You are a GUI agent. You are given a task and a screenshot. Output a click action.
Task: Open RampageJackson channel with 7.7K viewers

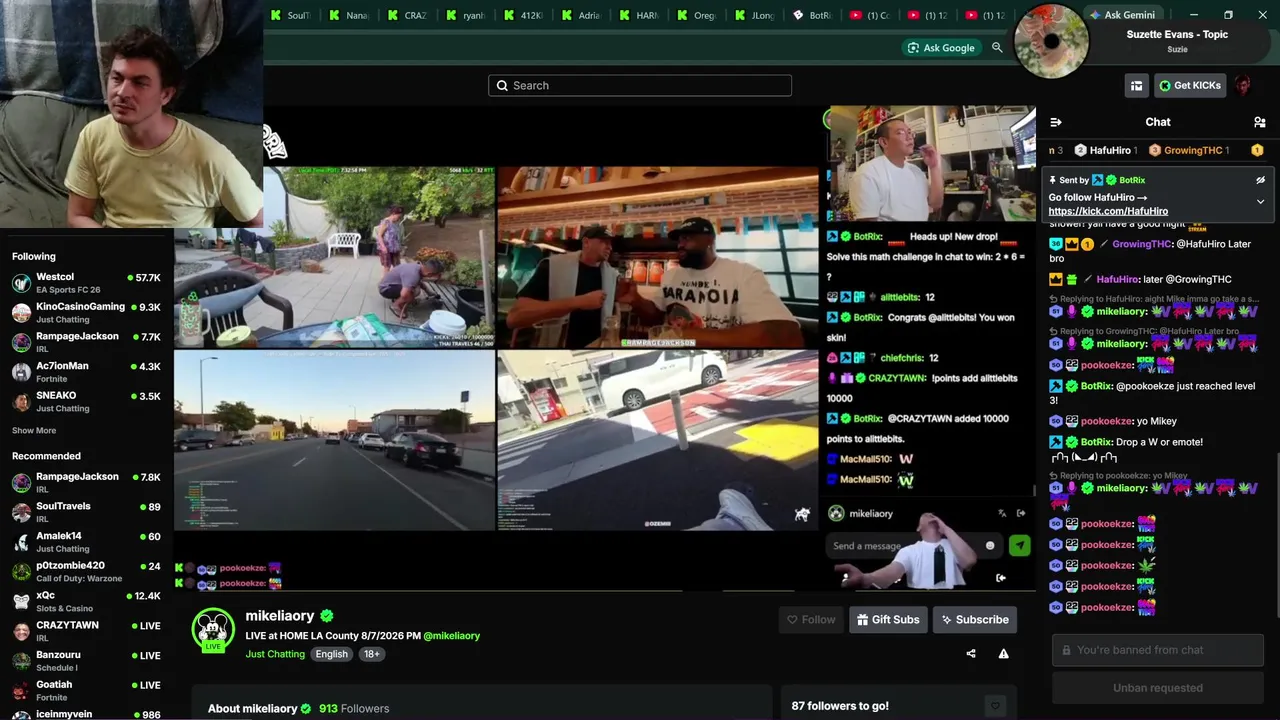(87, 342)
